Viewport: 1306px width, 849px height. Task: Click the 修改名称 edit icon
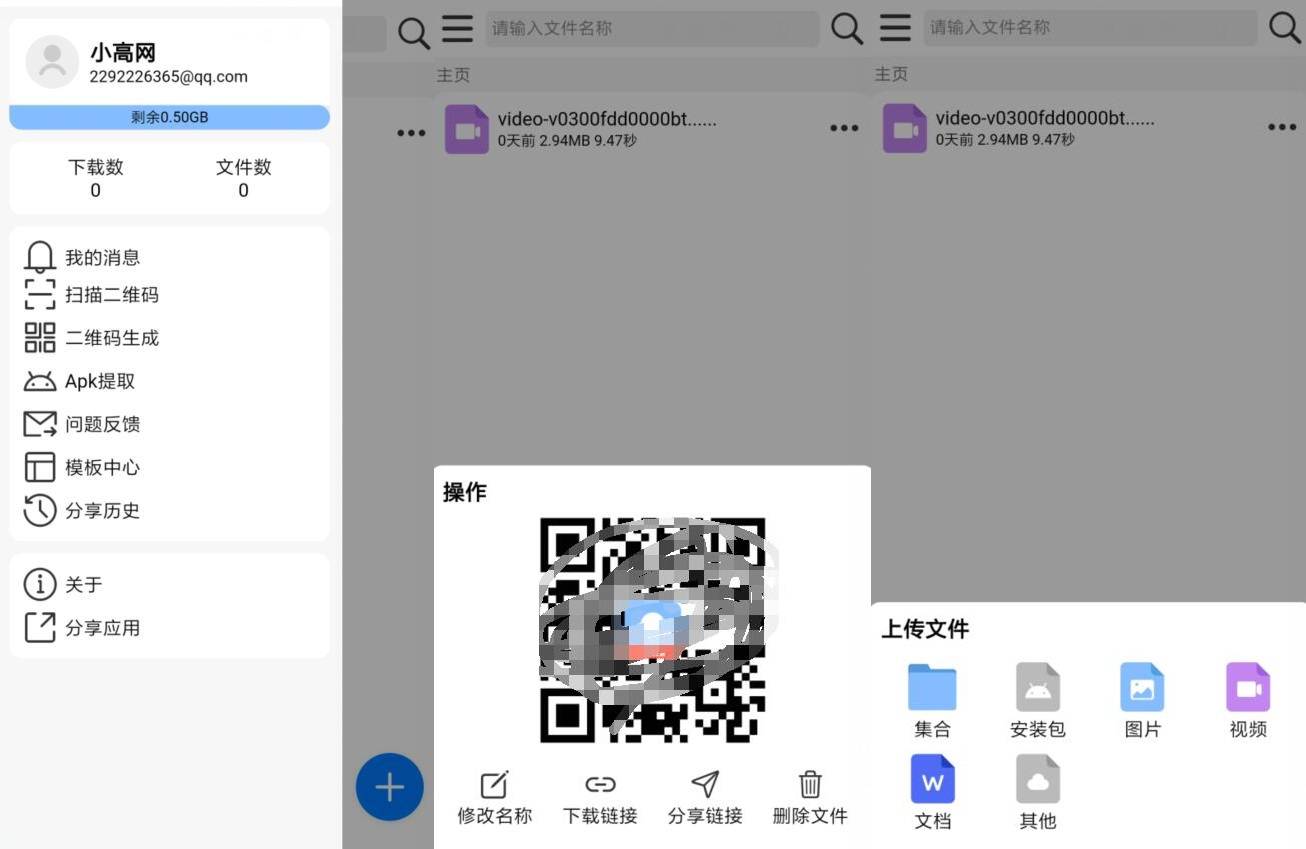point(494,785)
